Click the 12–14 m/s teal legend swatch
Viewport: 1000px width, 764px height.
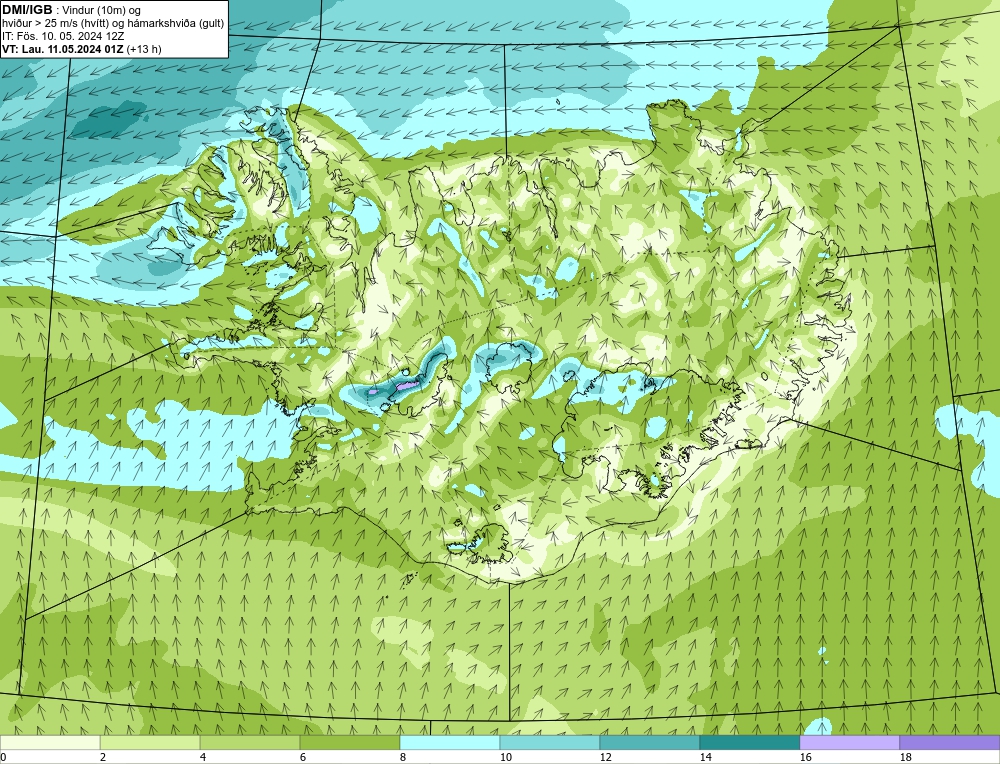point(649,742)
